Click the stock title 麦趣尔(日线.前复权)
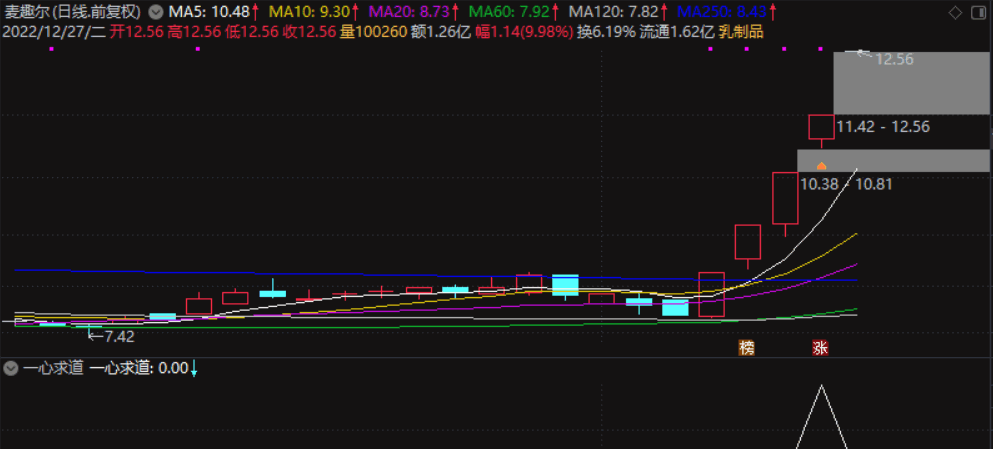 click(73, 11)
